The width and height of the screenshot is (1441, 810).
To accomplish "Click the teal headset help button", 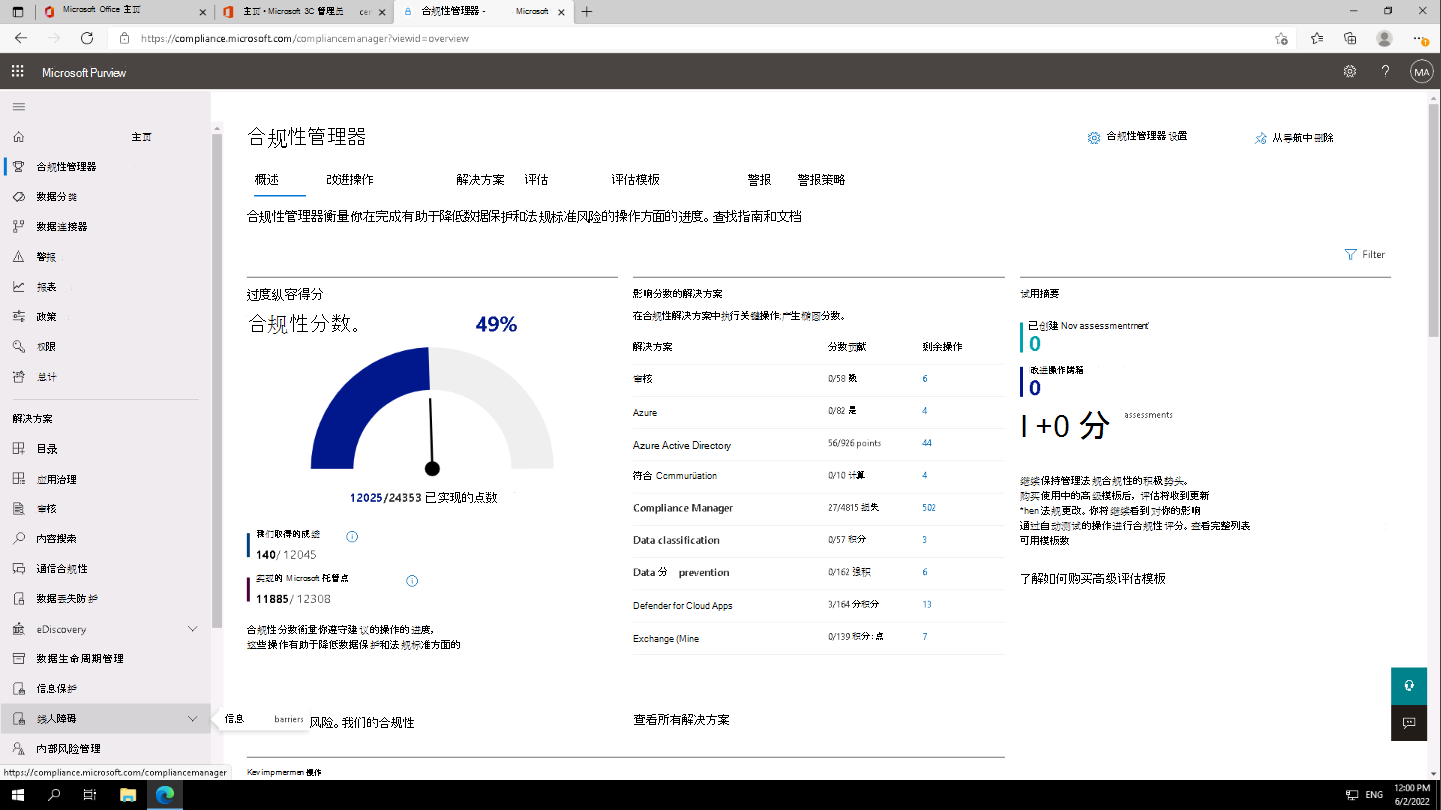I will (x=1408, y=686).
